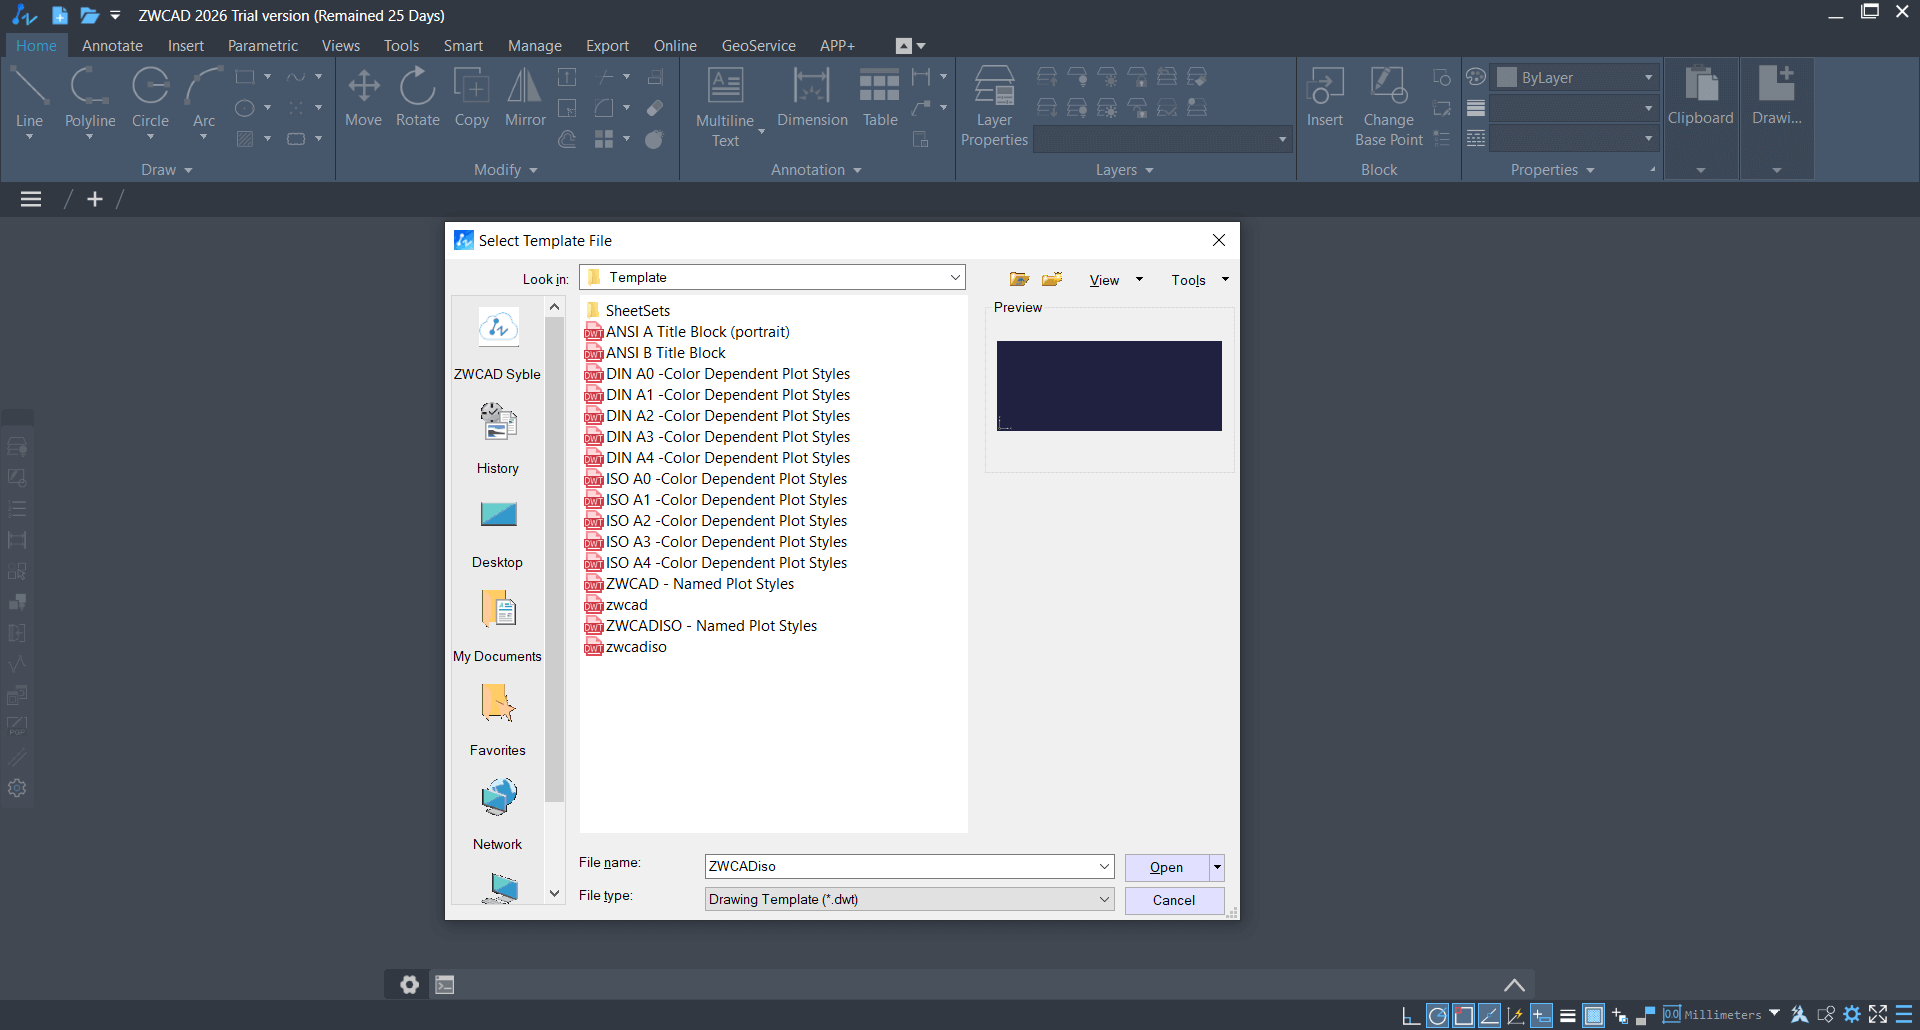
Task: Open the hamburger menu below the ribbon
Action: [x=31, y=199]
